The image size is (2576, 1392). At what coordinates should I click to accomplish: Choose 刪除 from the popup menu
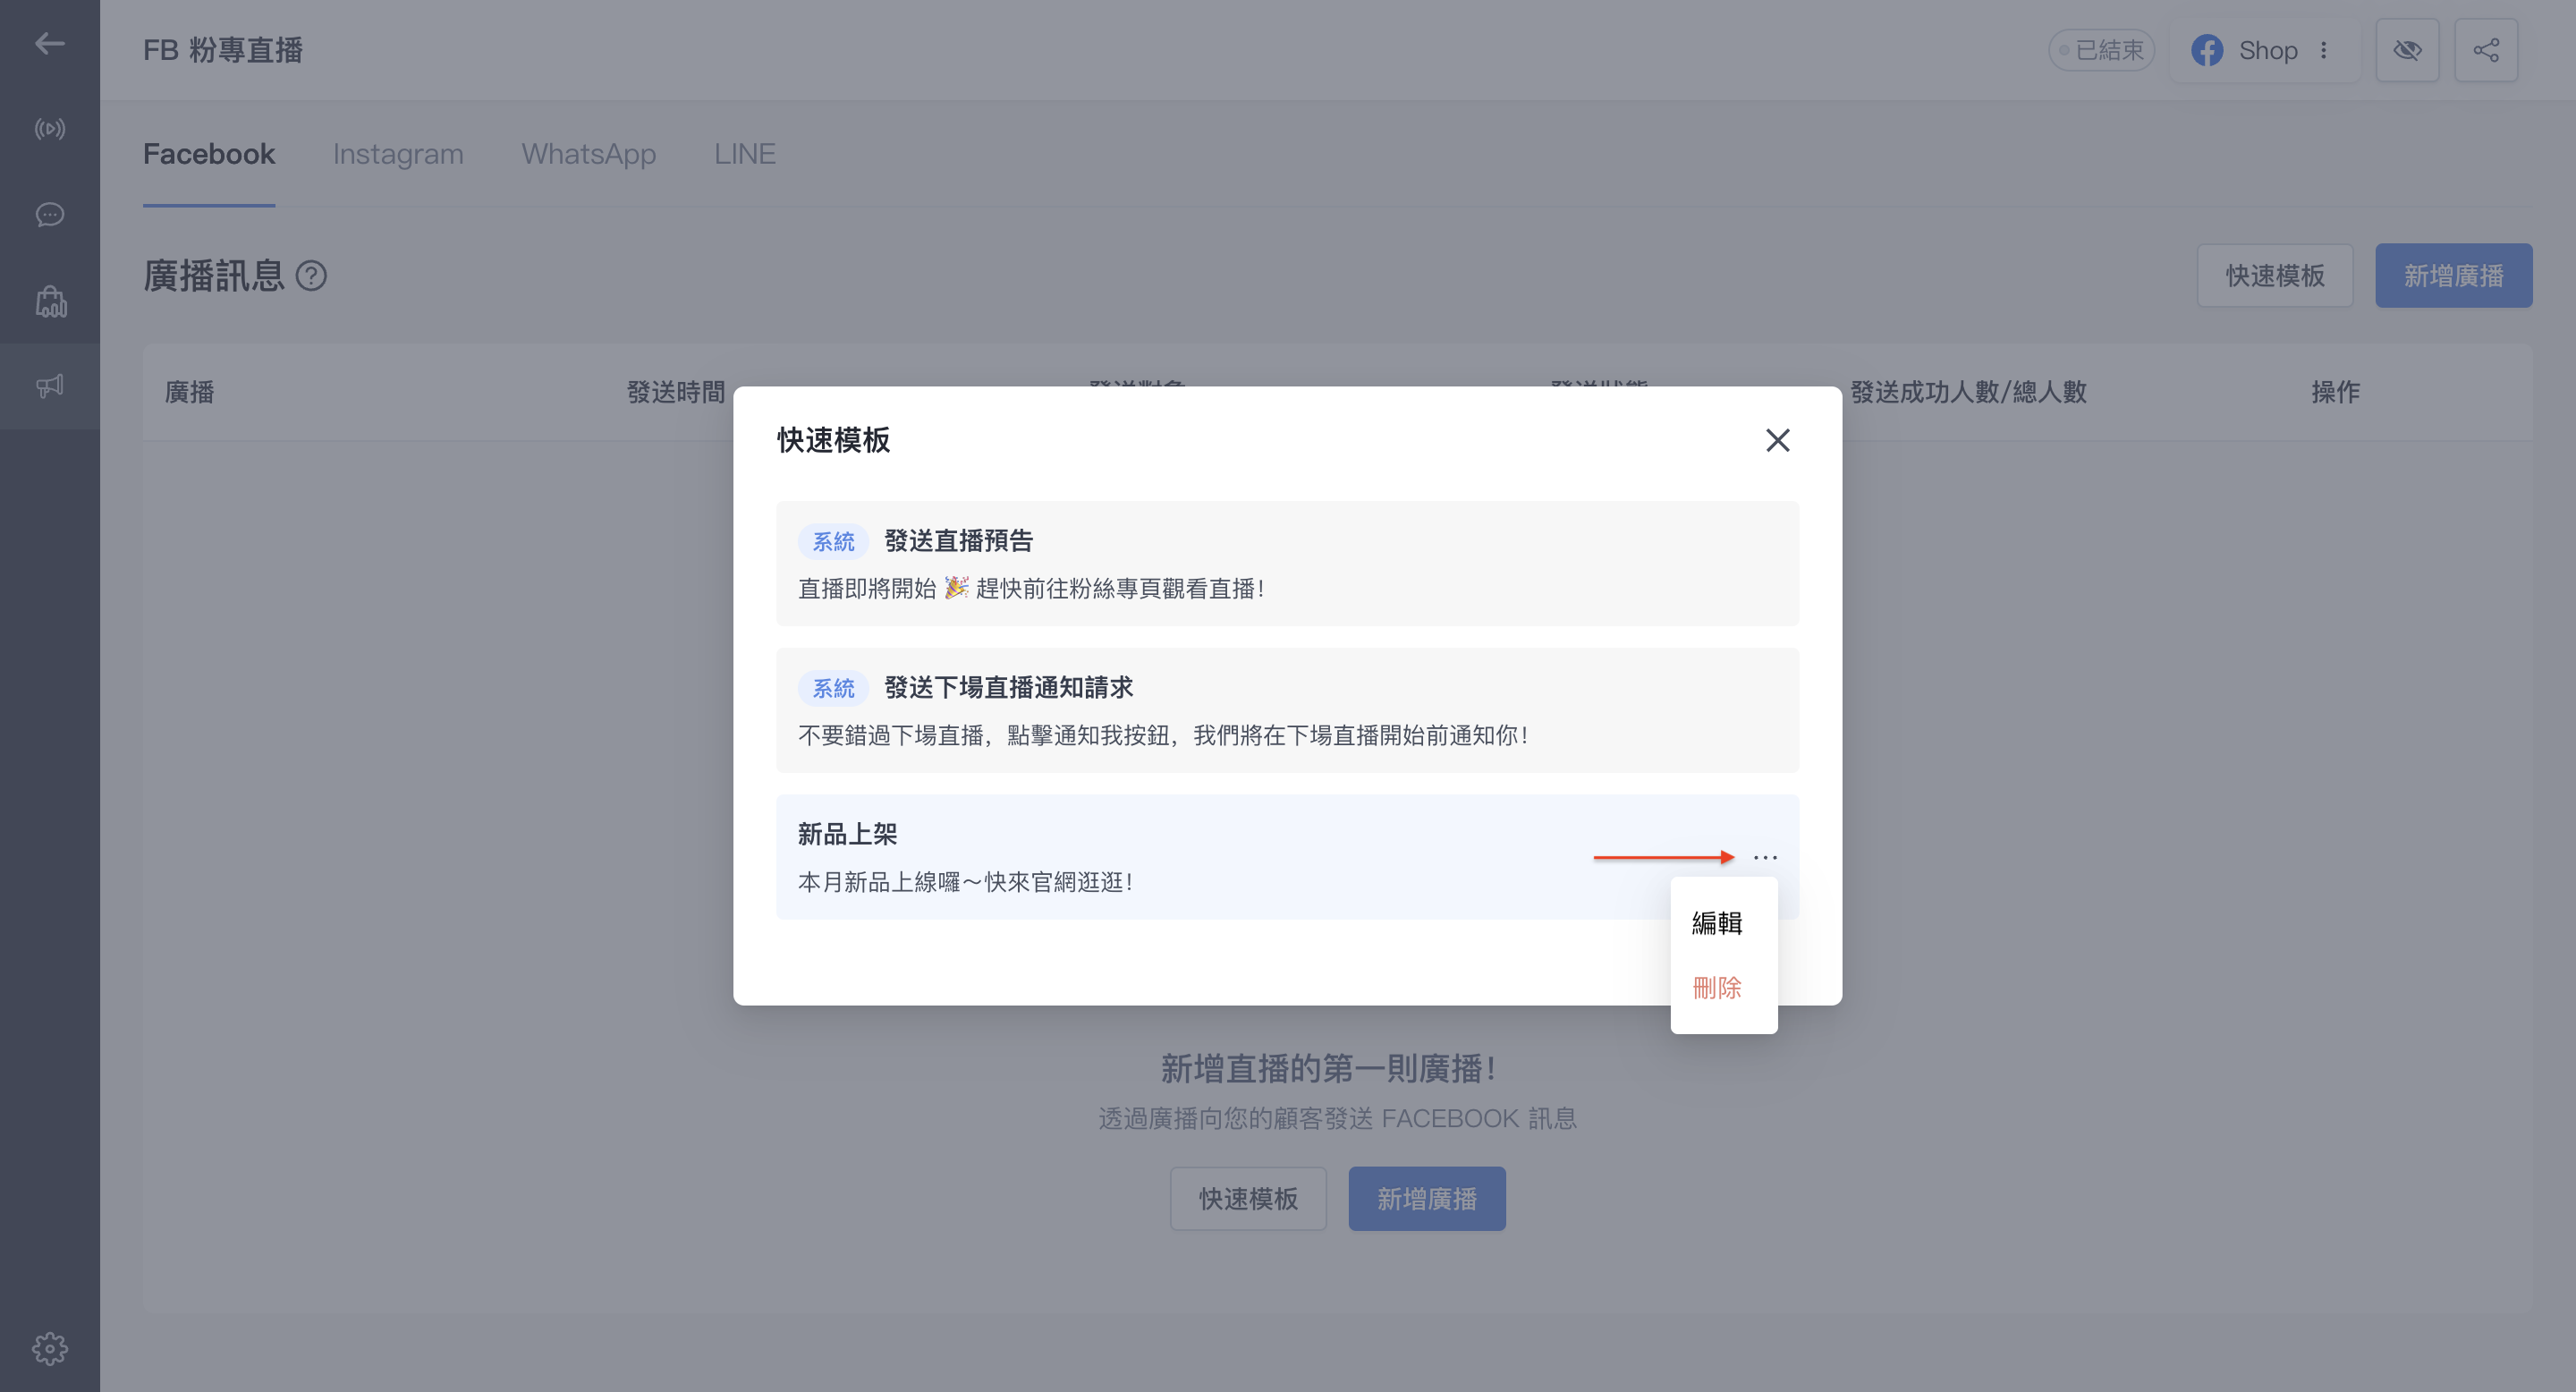click(1716, 987)
